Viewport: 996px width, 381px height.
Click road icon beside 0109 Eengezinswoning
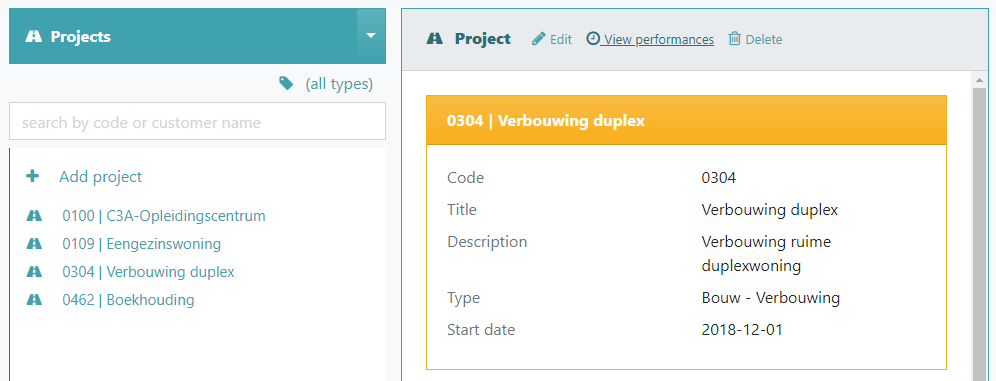(34, 244)
